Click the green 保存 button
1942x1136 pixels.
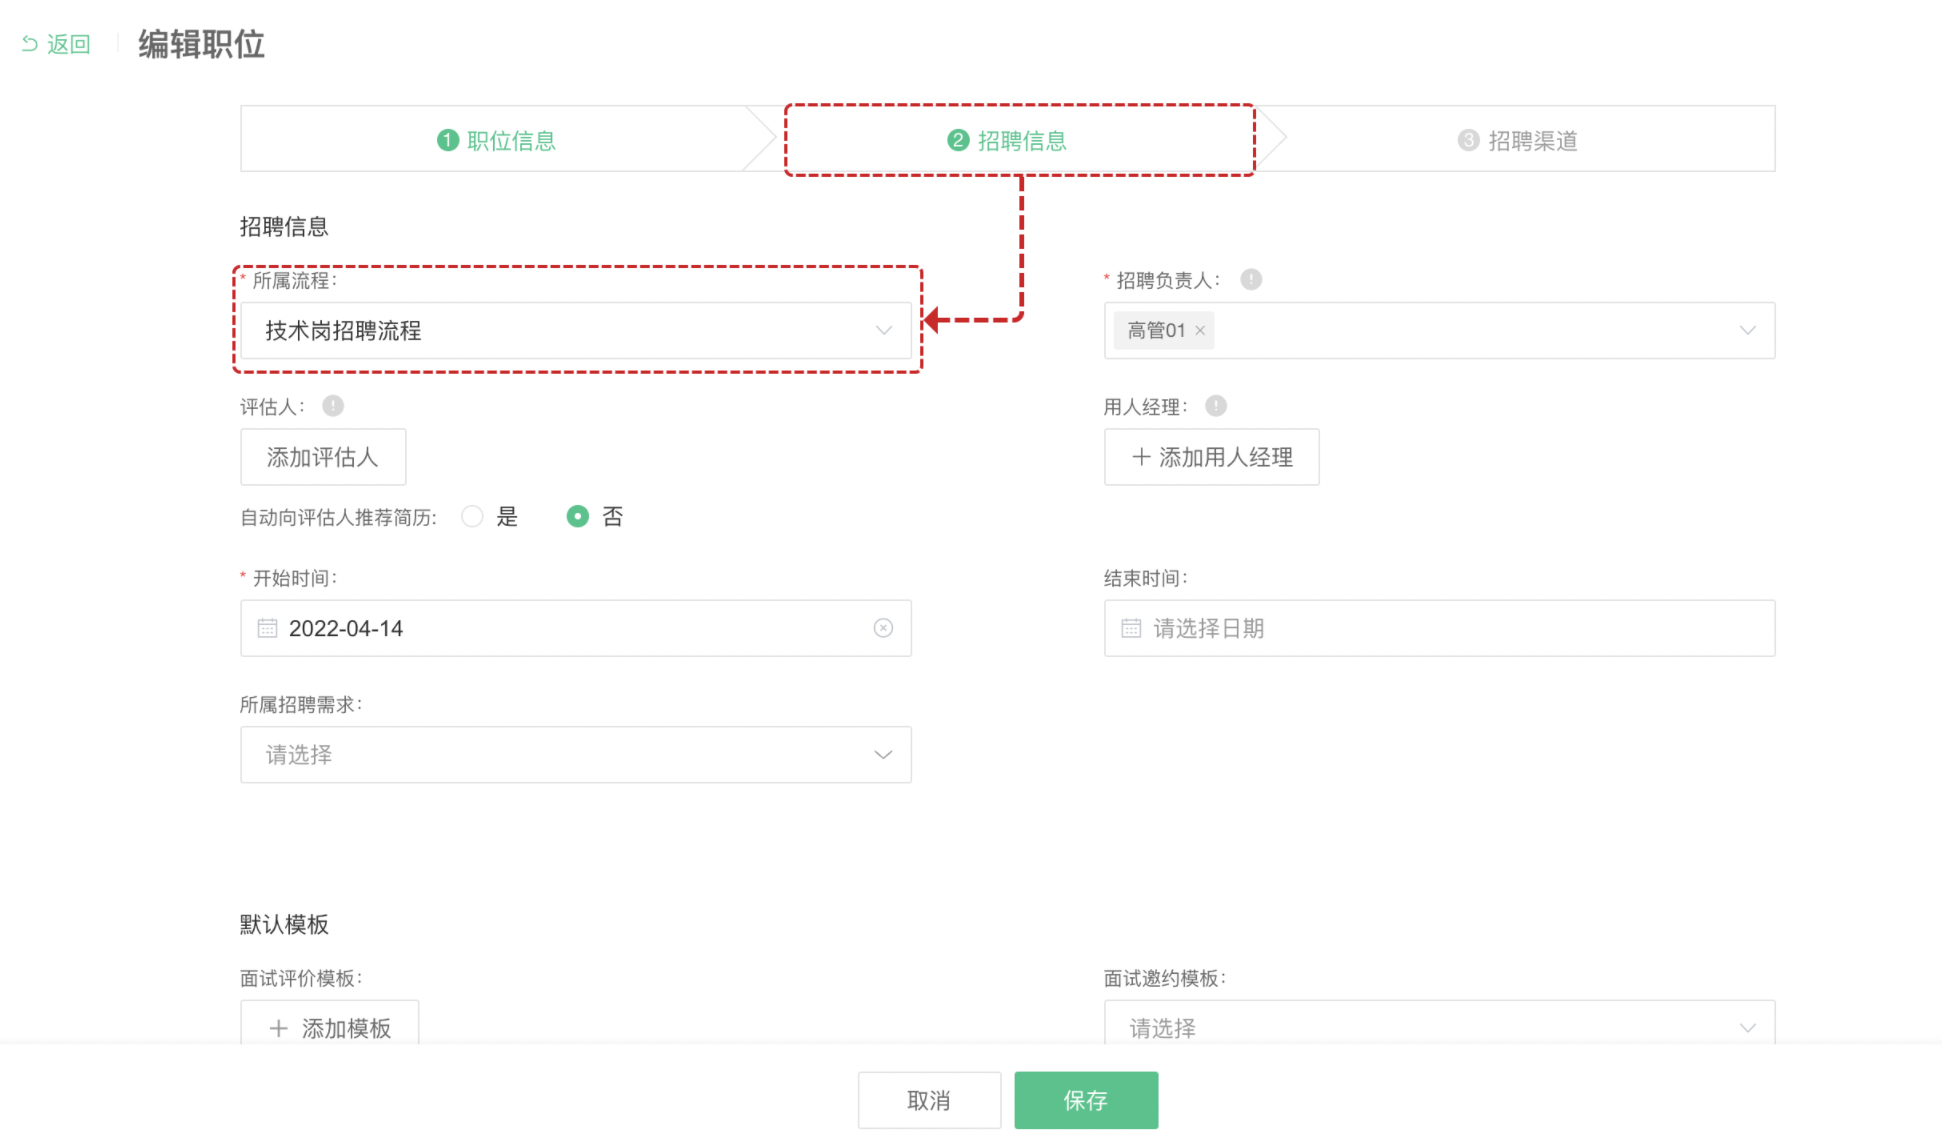[x=1086, y=1100]
